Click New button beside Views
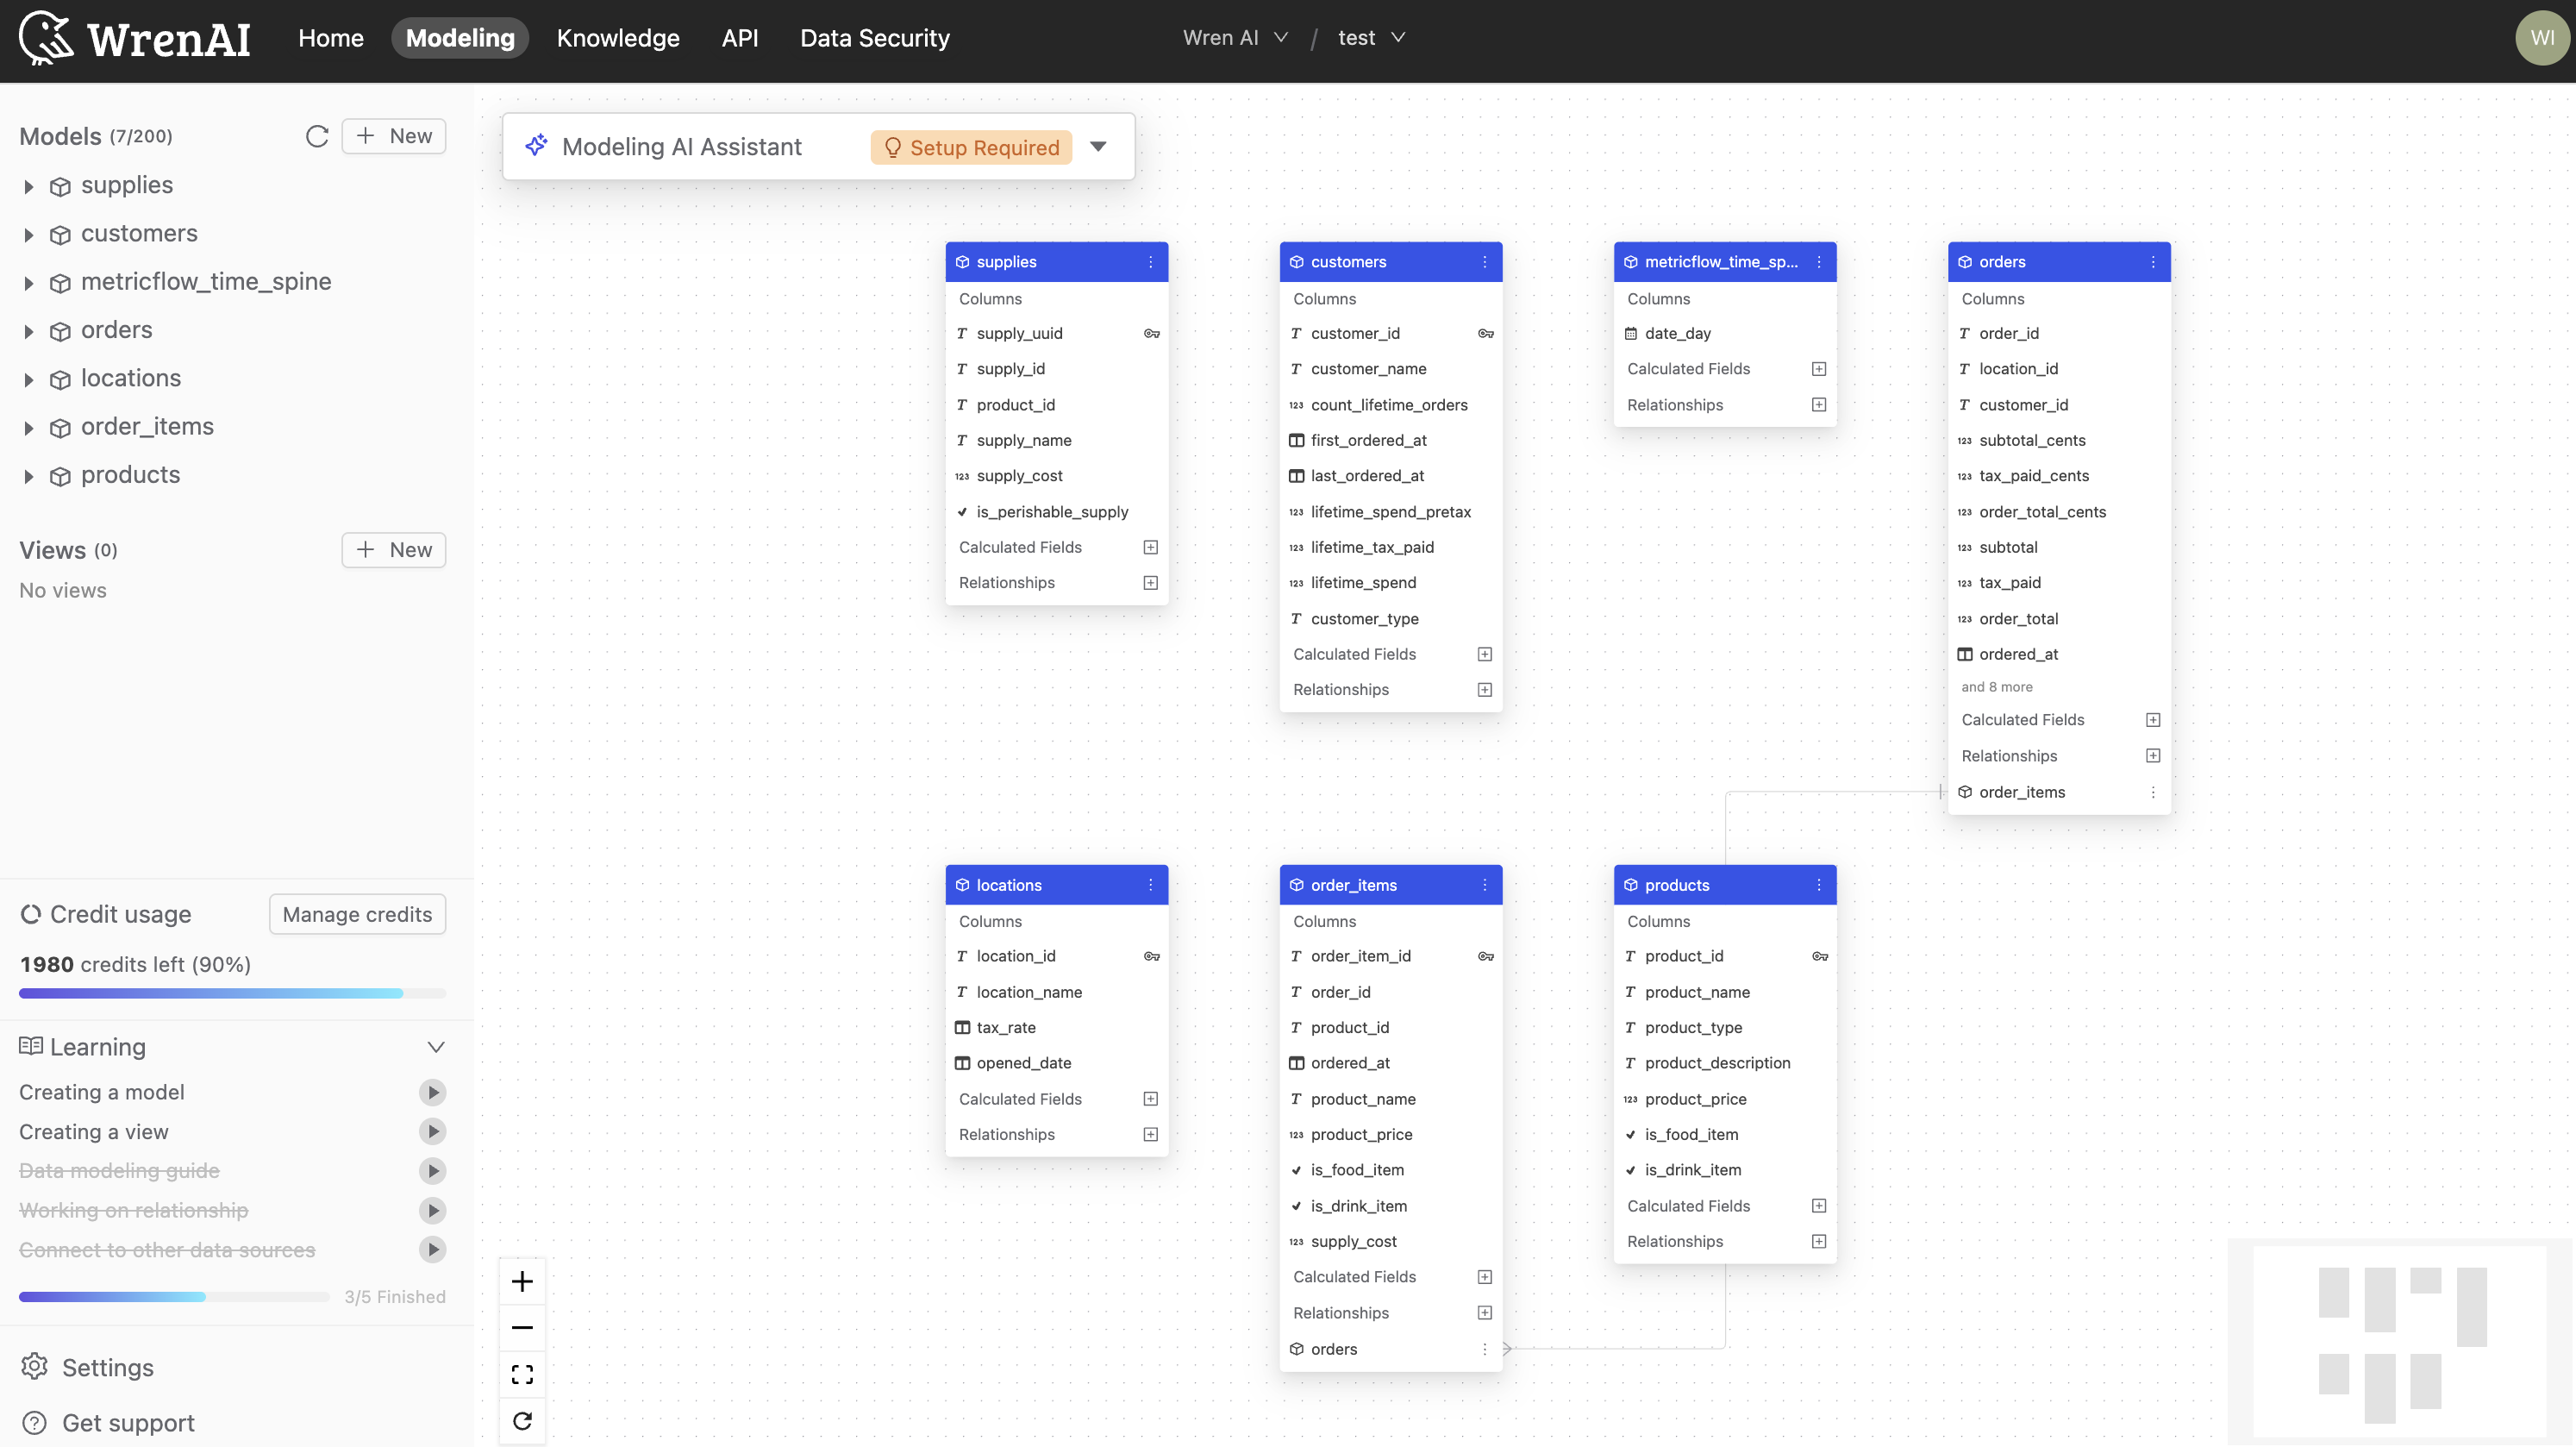This screenshot has width=2576, height=1447. point(394,550)
